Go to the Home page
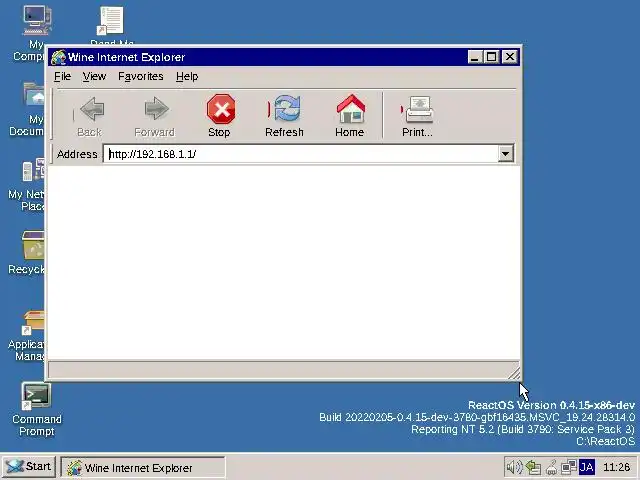The width and height of the screenshot is (640, 480). pyautogui.click(x=350, y=116)
